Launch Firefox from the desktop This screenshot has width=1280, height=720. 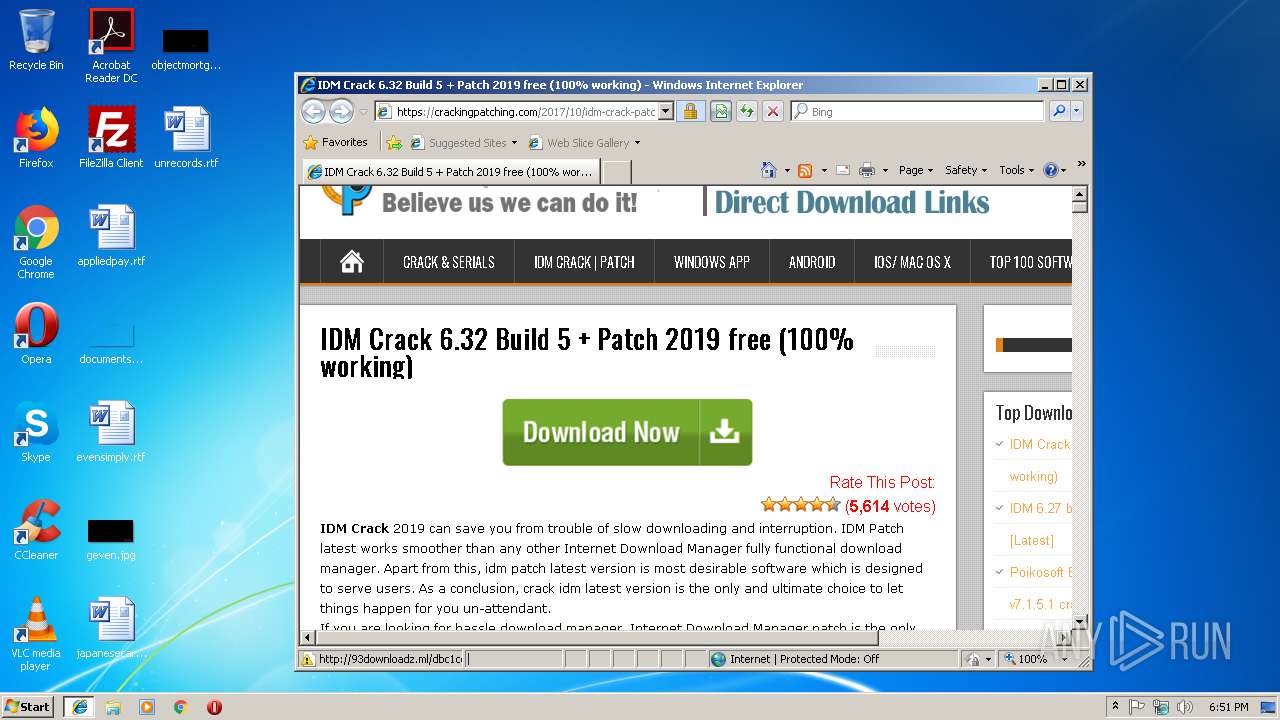[36, 138]
